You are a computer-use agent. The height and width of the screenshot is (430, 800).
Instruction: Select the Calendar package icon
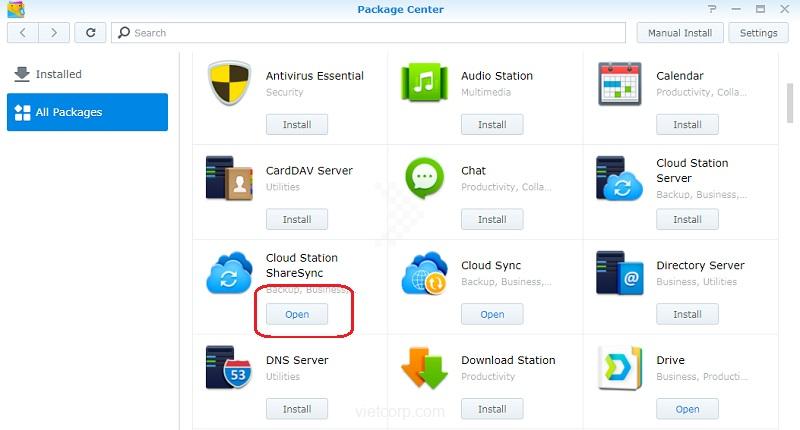click(x=620, y=84)
